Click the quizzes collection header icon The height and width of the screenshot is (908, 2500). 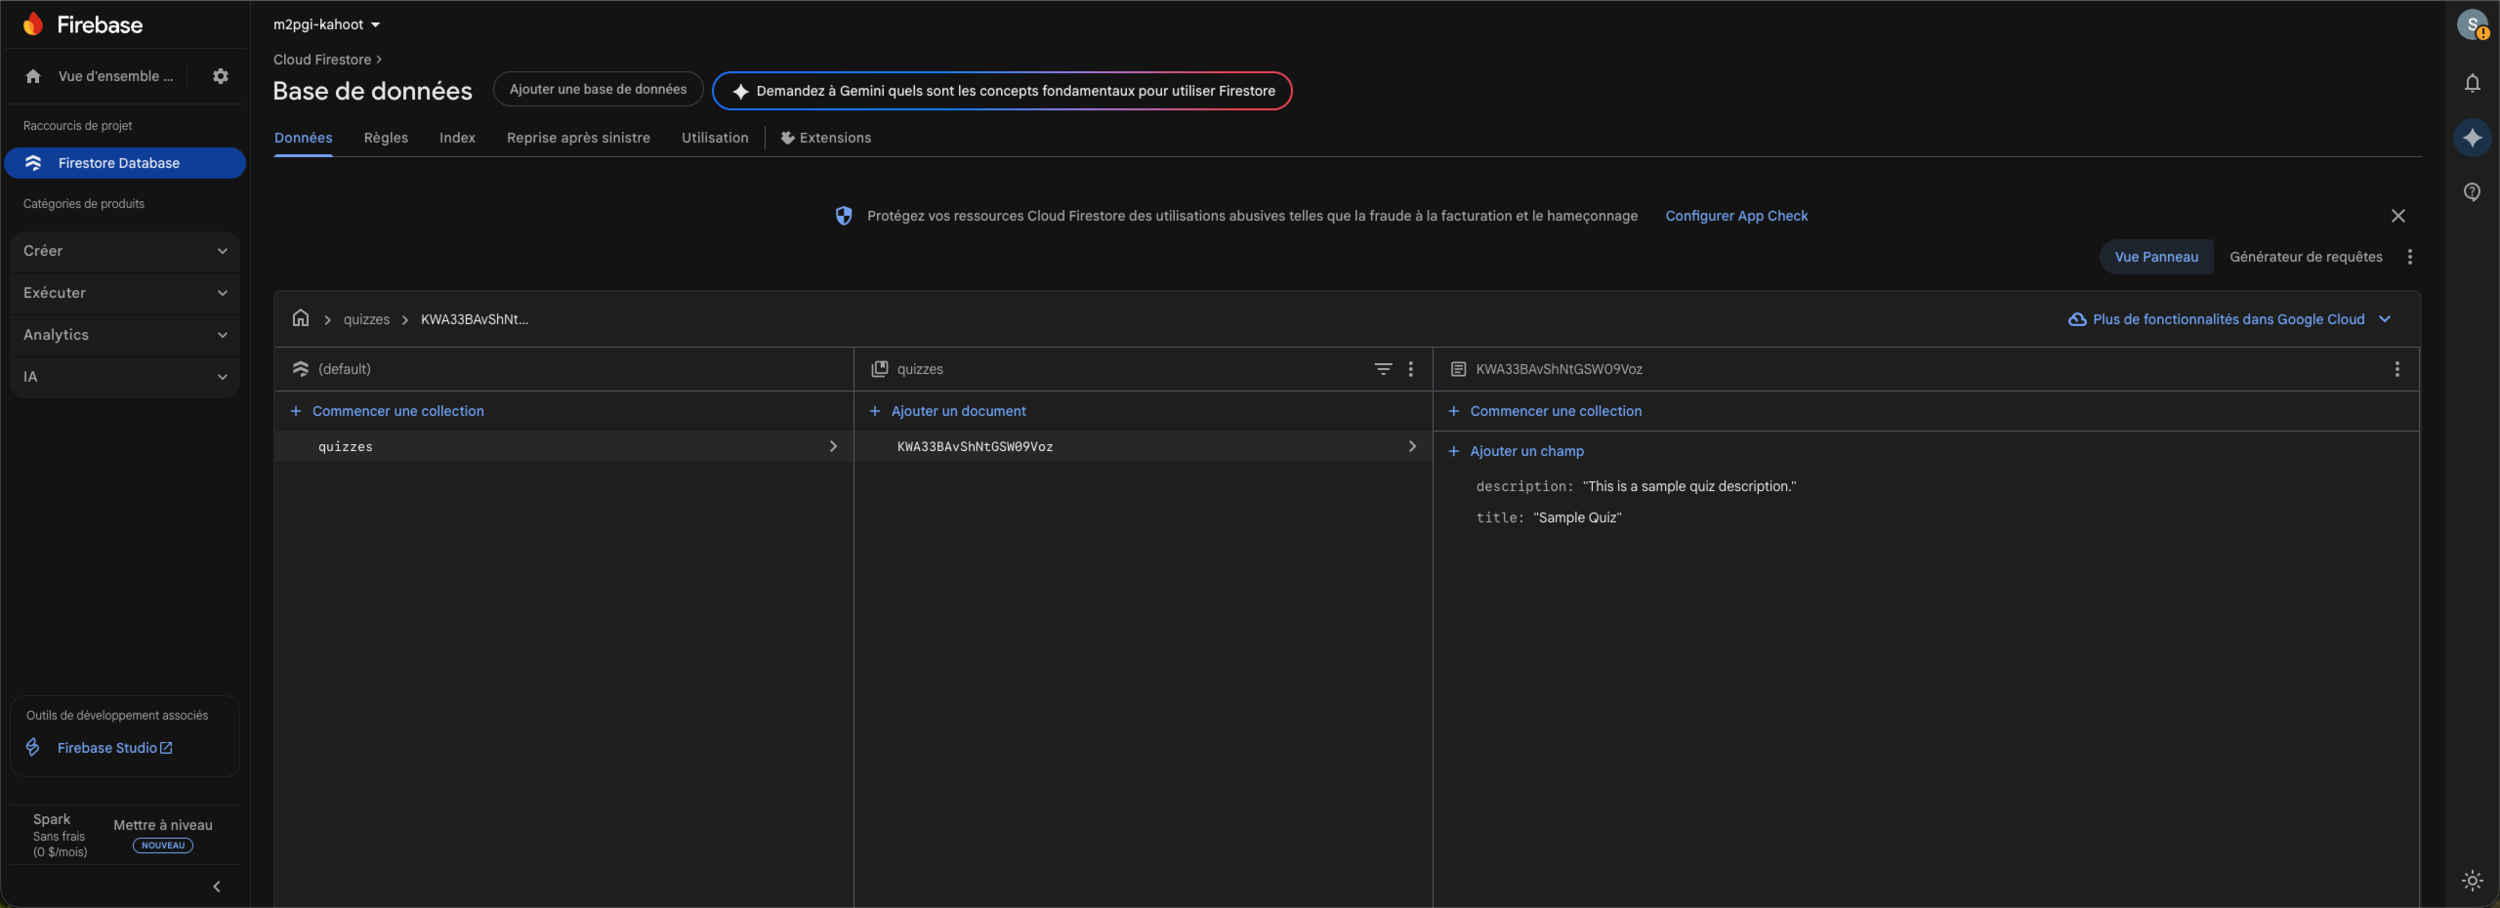(x=880, y=369)
